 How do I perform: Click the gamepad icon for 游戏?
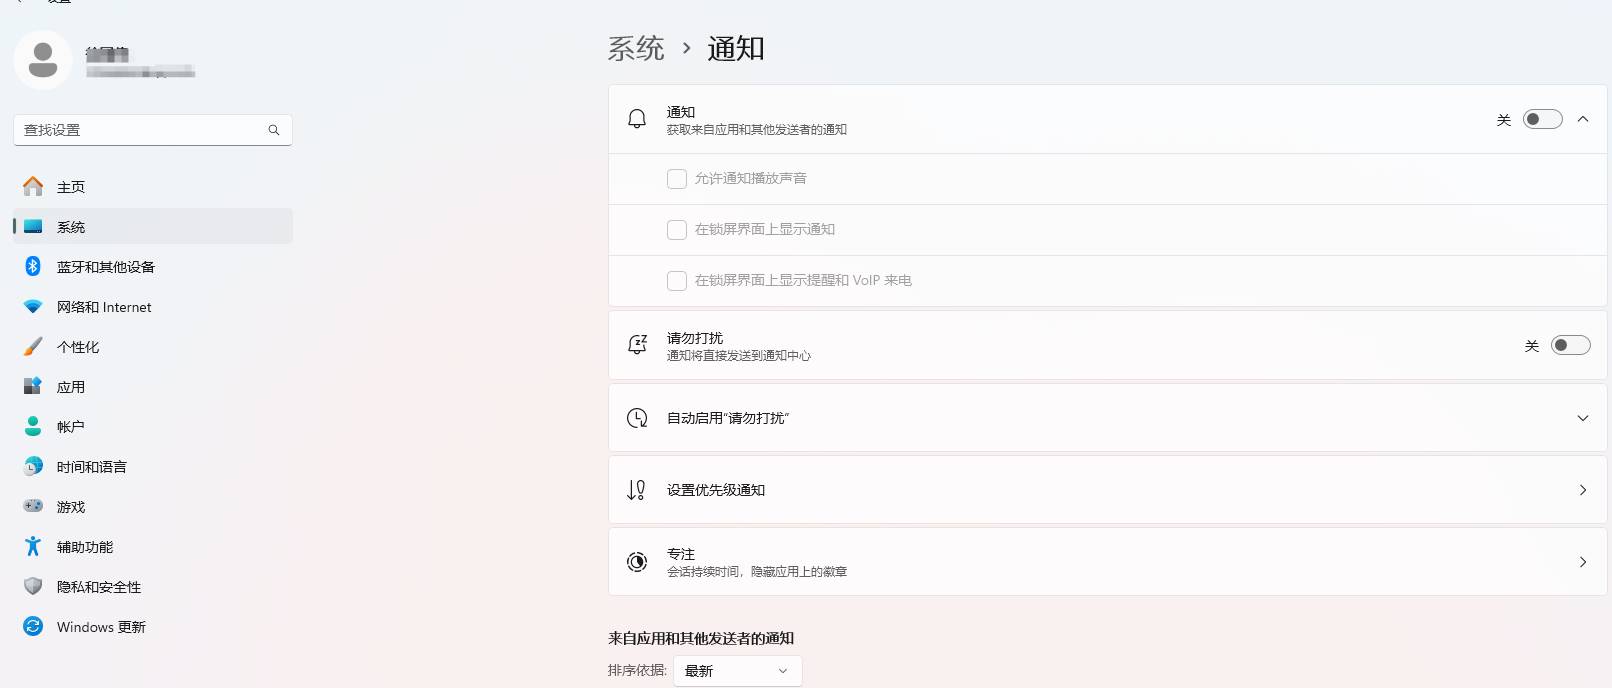tap(33, 506)
